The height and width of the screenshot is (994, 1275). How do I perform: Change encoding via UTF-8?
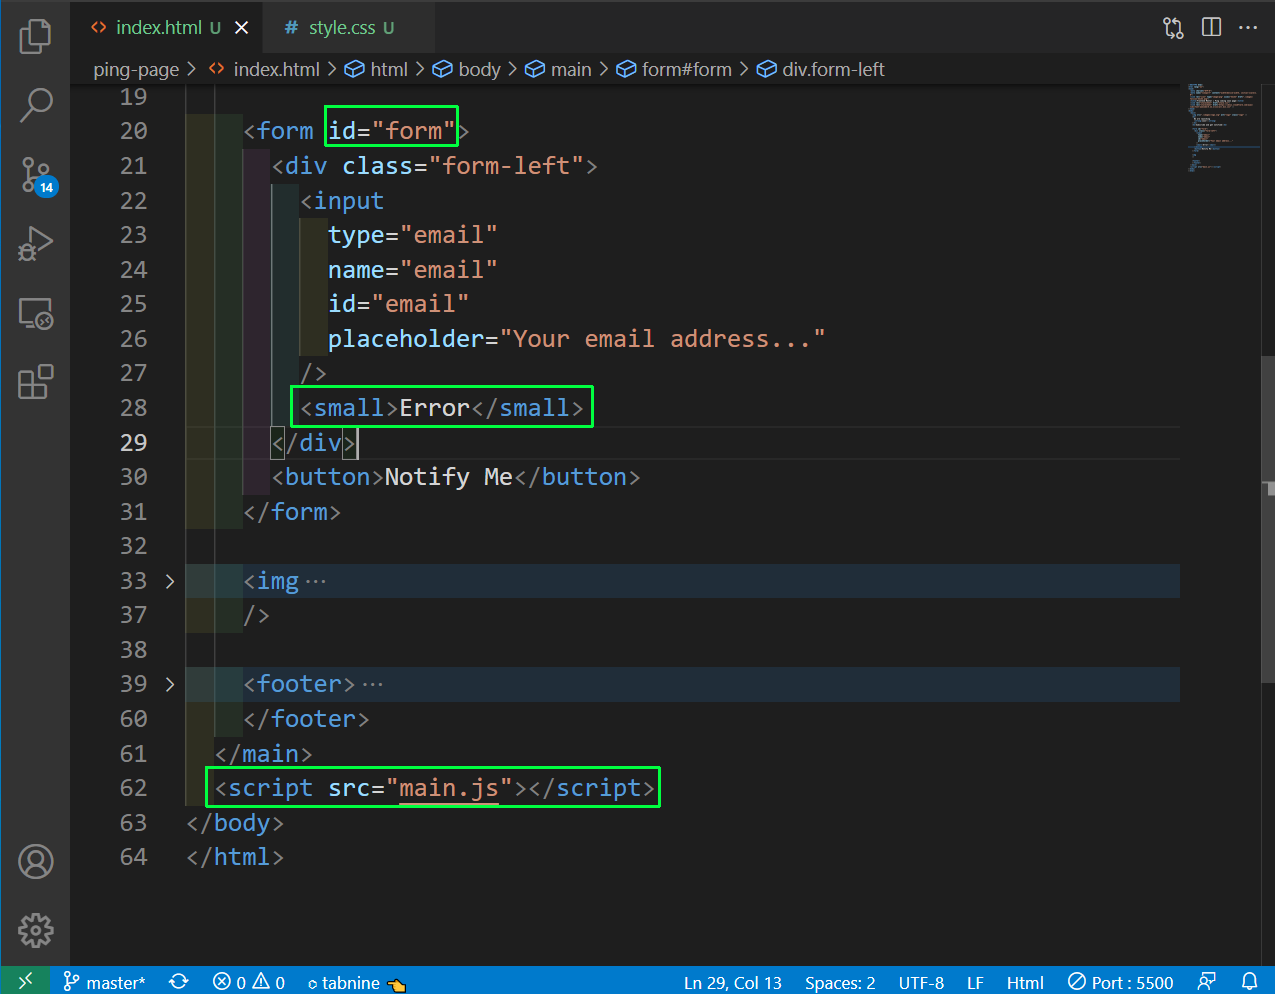pyautogui.click(x=921, y=982)
